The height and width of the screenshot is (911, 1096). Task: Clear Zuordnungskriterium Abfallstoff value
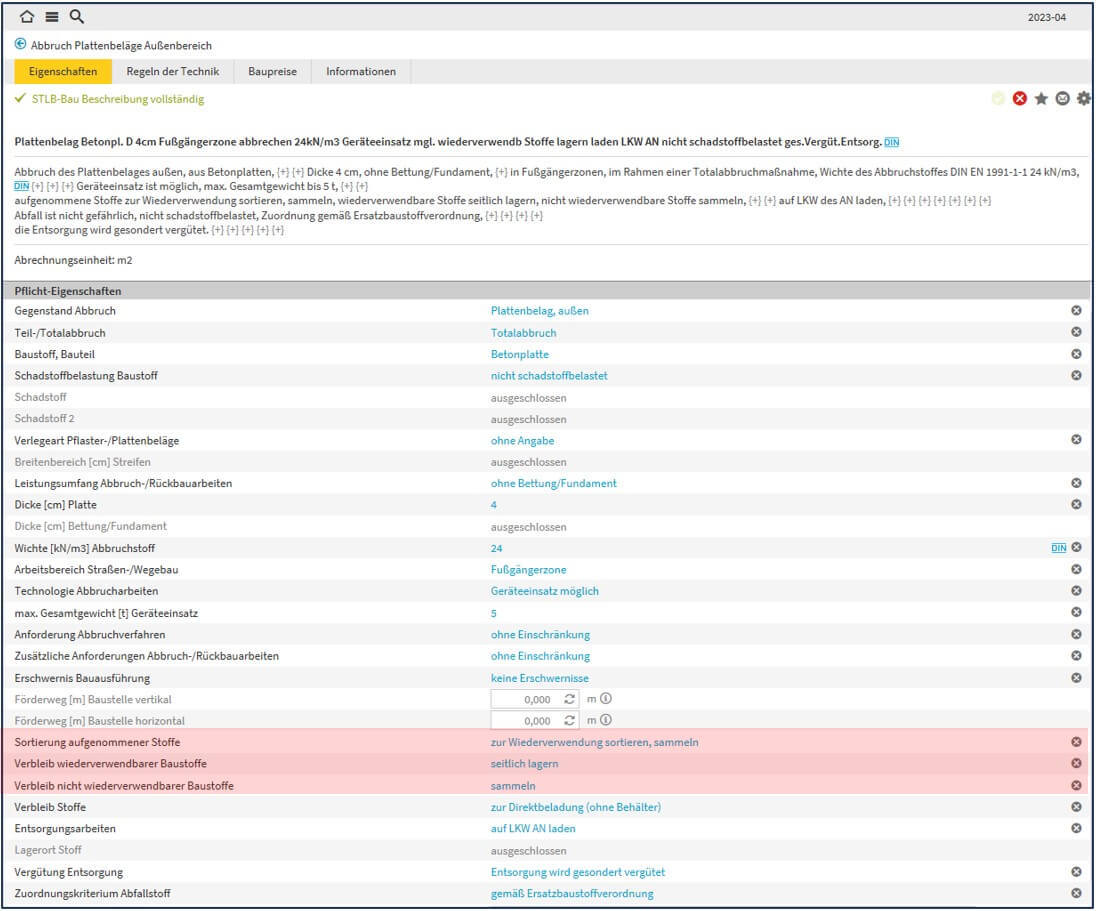(x=1076, y=894)
